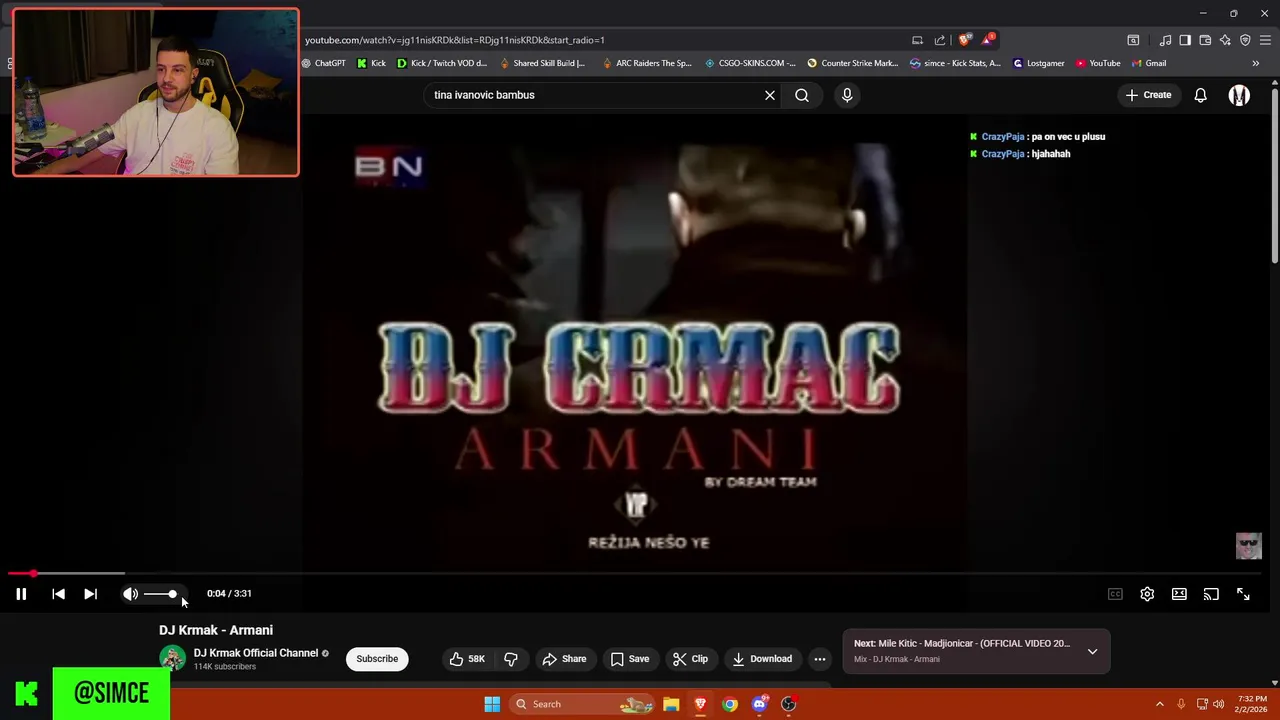Open the Kick bookmark

click(x=371, y=63)
